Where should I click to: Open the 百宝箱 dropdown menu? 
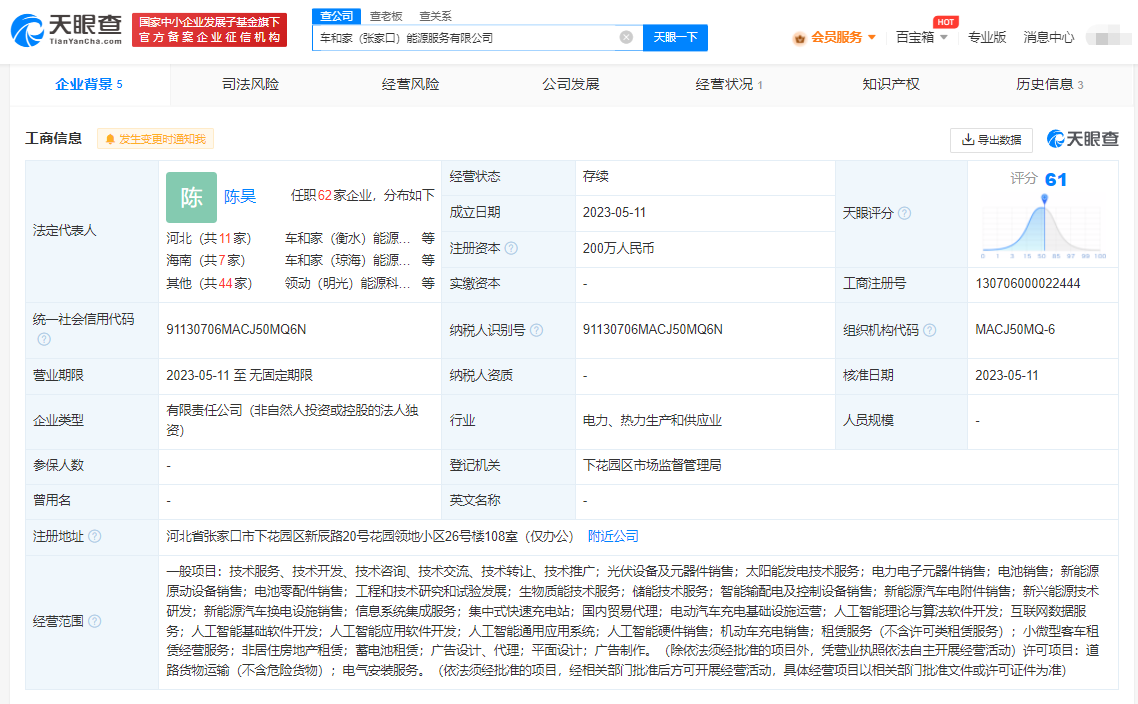[x=922, y=38]
